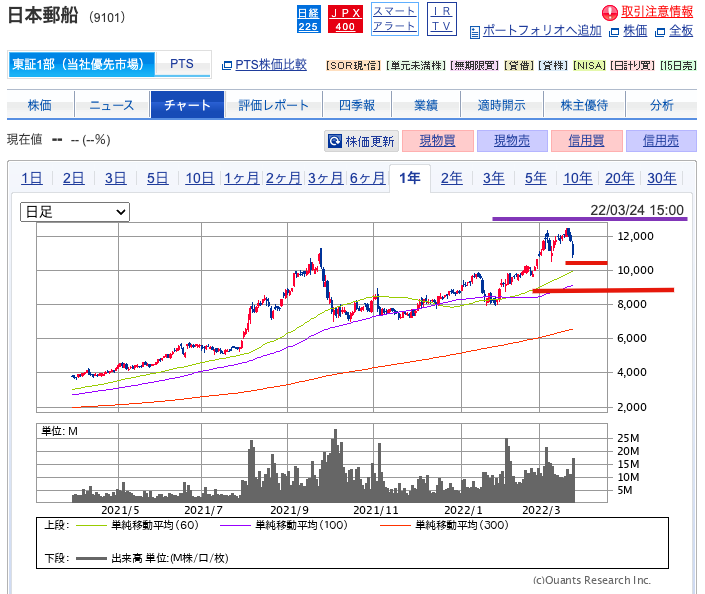Screen dimensions: 705x594
Task: Click the 出来高 volume legend entry
Action: click(x=152, y=558)
